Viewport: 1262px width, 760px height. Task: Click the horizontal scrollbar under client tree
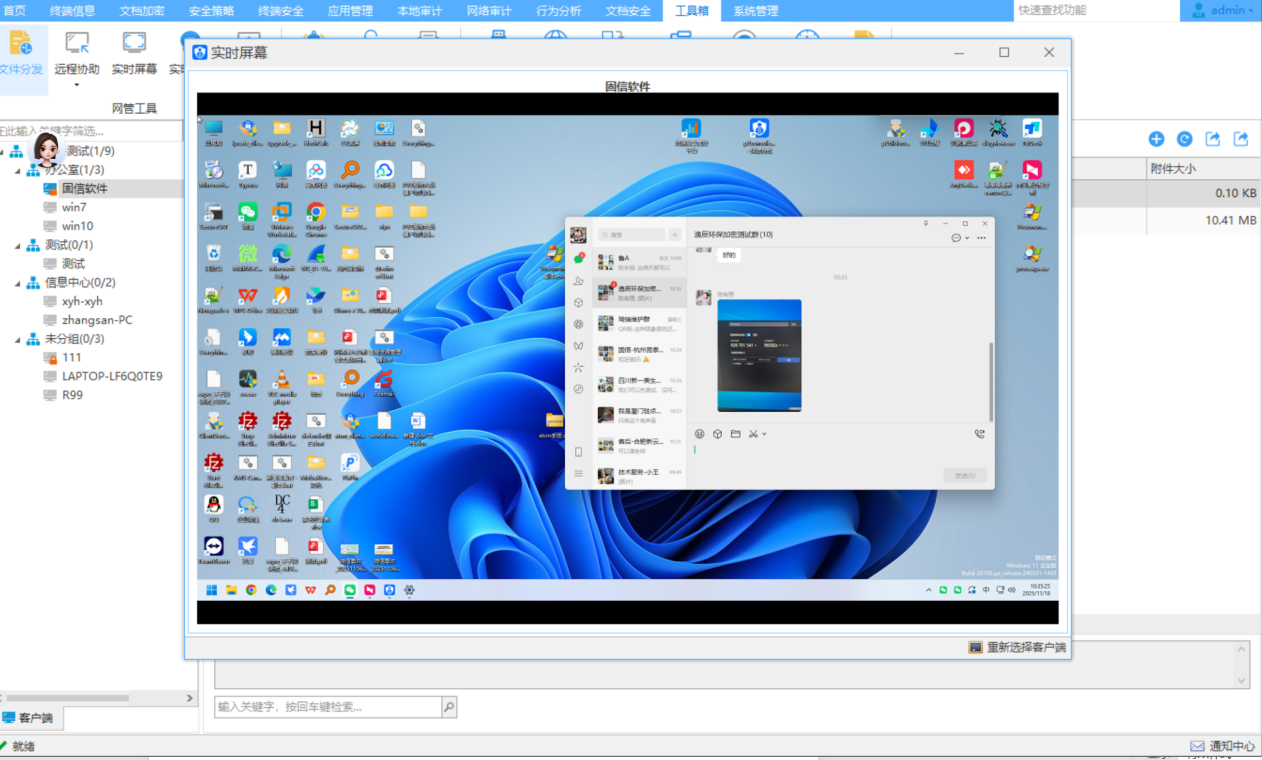click(x=80, y=698)
